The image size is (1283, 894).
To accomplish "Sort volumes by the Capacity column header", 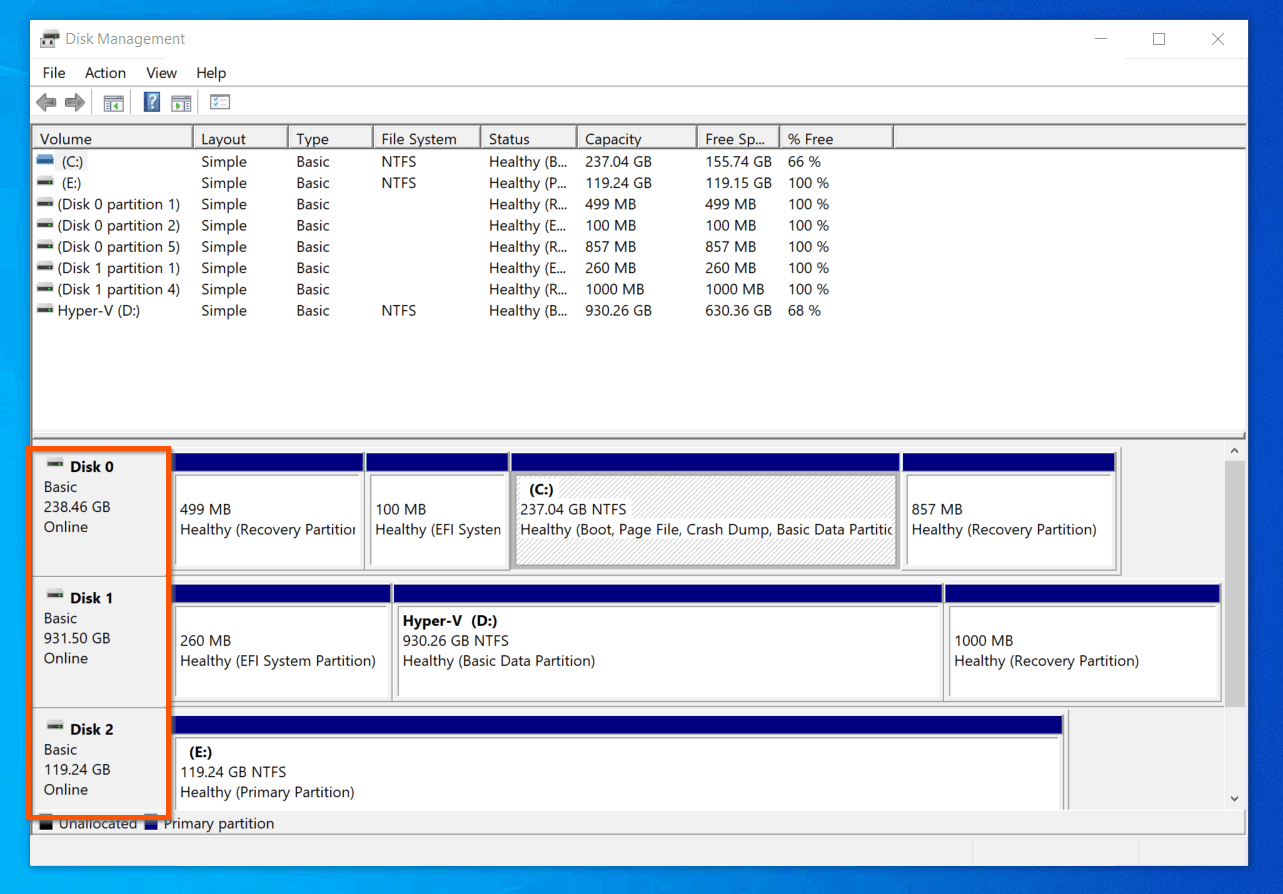I will point(613,139).
